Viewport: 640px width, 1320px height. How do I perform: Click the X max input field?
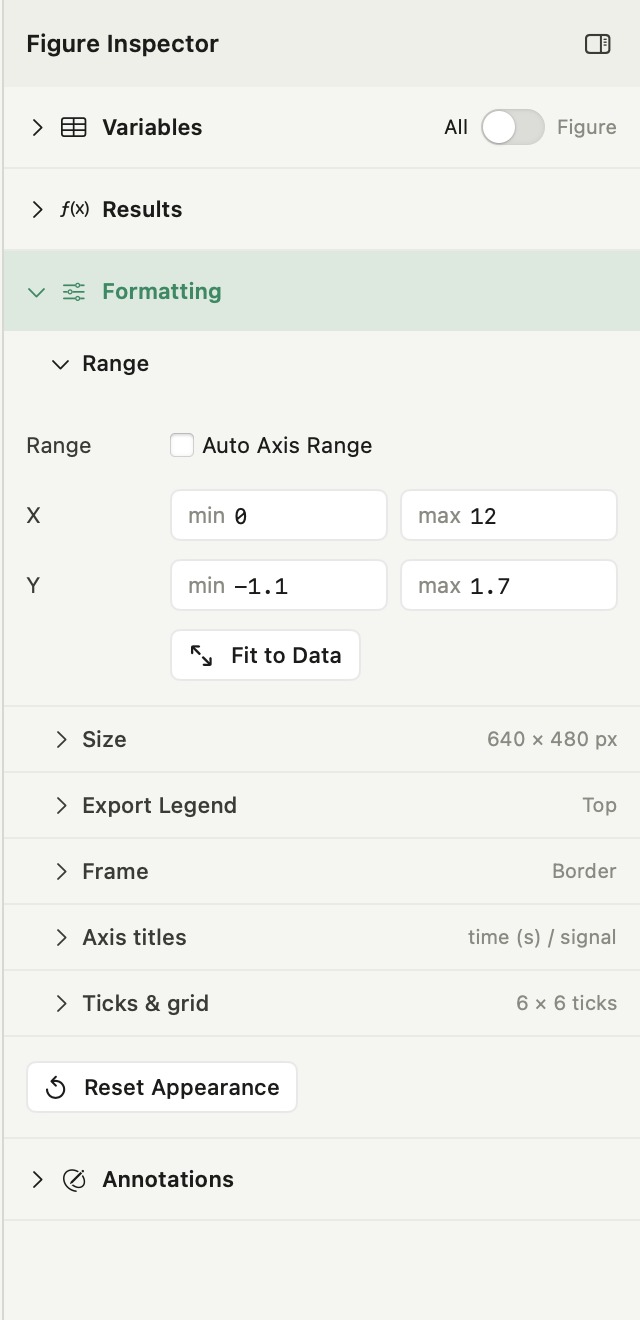point(509,515)
